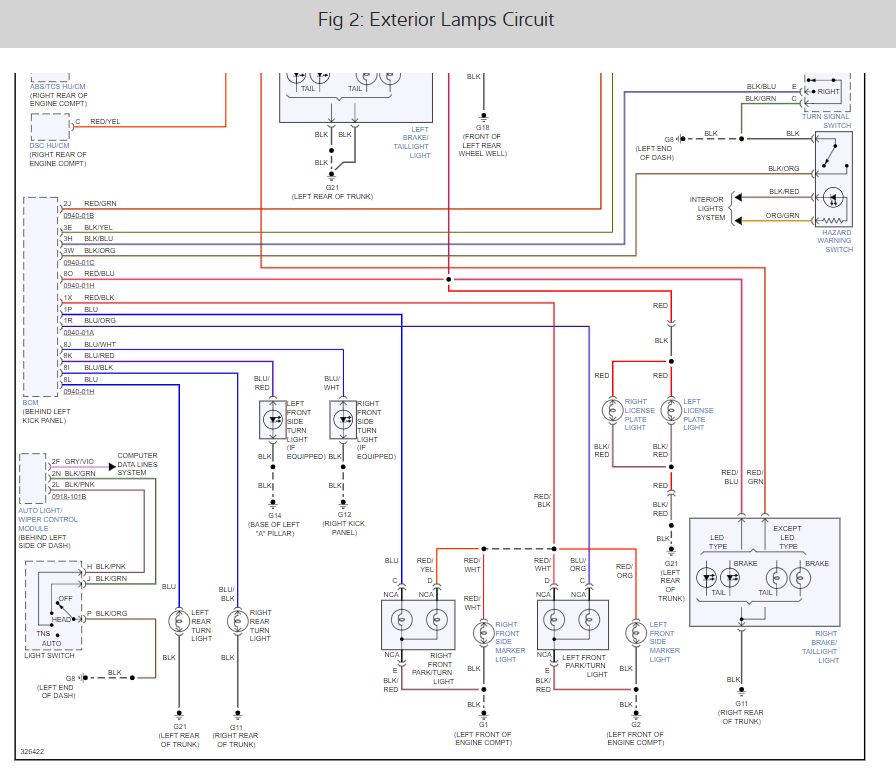
Task: Open 0940-01H link under 8L BLU
Action: pos(78,391)
